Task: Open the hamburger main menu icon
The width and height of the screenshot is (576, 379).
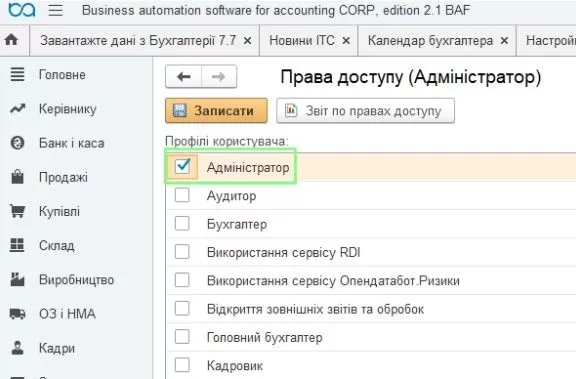Action: pos(55,10)
